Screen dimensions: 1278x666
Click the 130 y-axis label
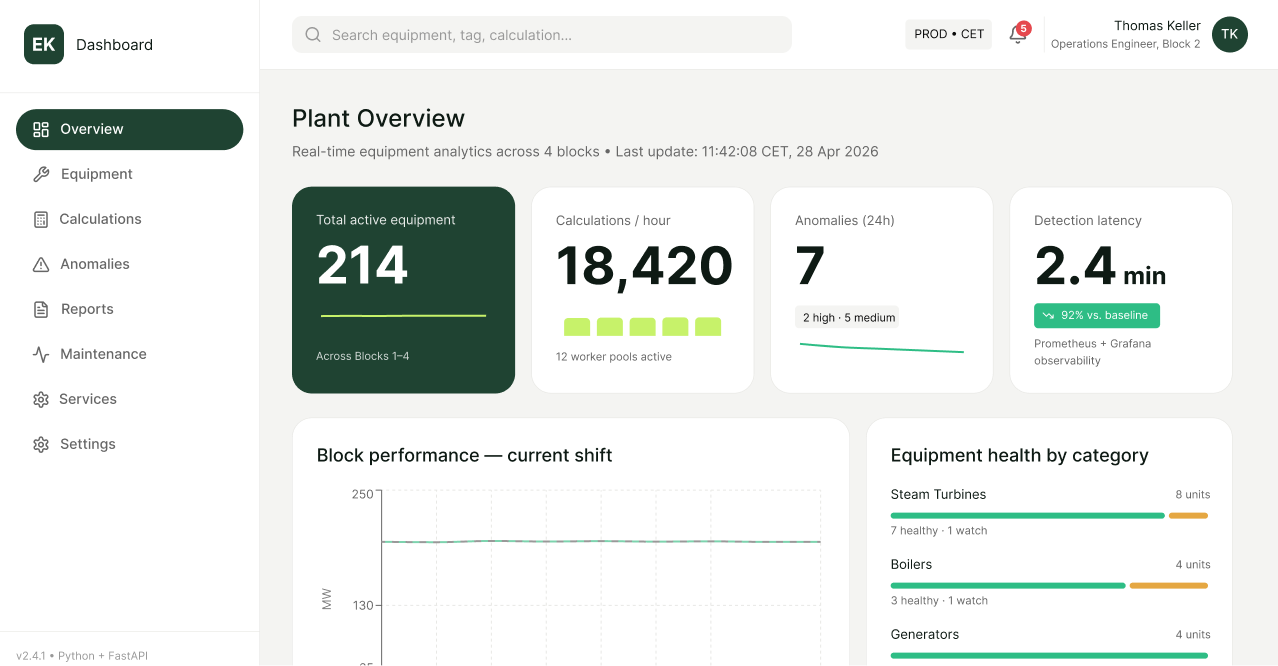[x=362, y=605]
